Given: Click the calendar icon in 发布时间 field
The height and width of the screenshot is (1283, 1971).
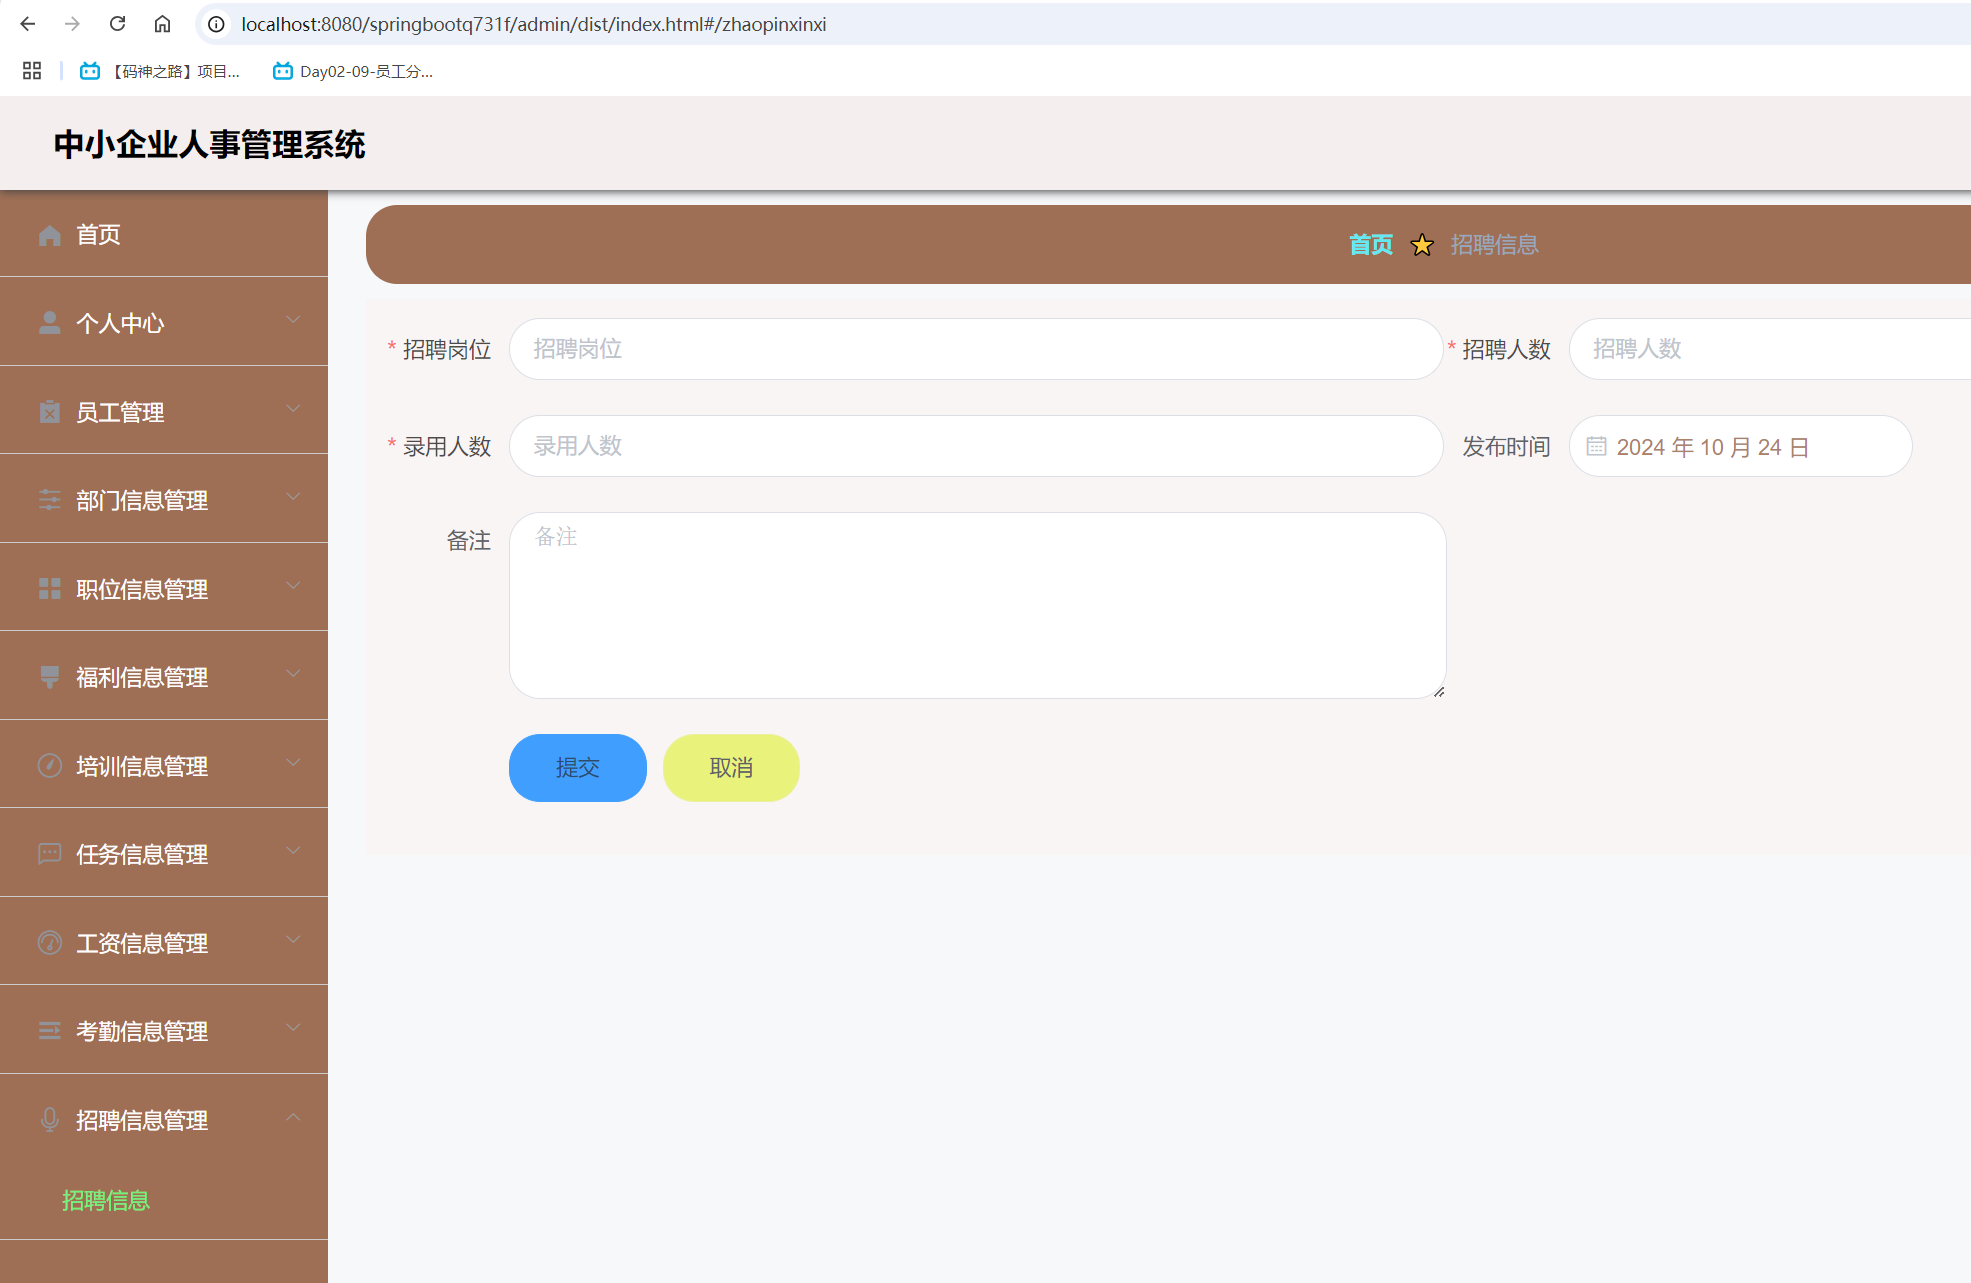Looking at the screenshot, I should coord(1596,447).
